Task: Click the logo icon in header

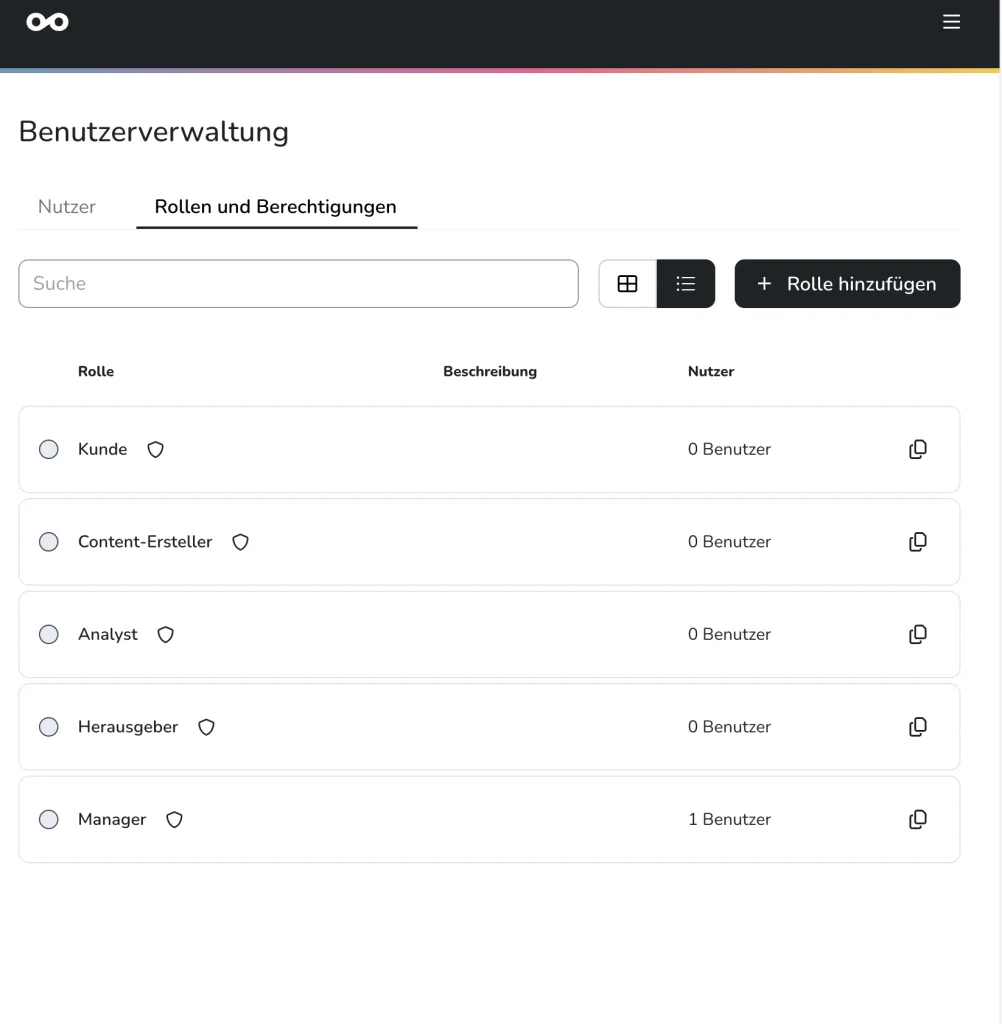Action: pos(48,22)
